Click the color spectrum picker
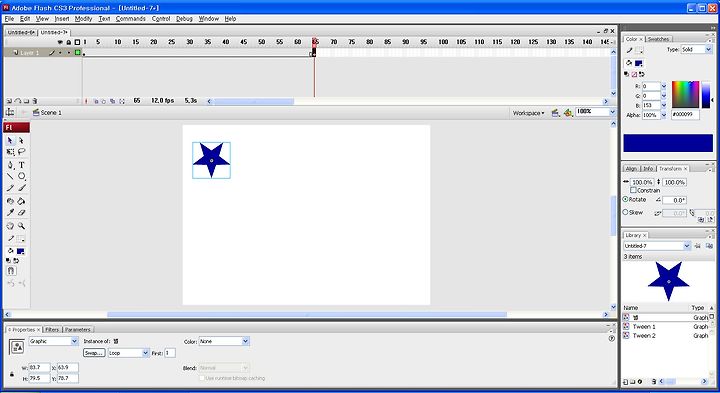 pyautogui.click(x=686, y=95)
